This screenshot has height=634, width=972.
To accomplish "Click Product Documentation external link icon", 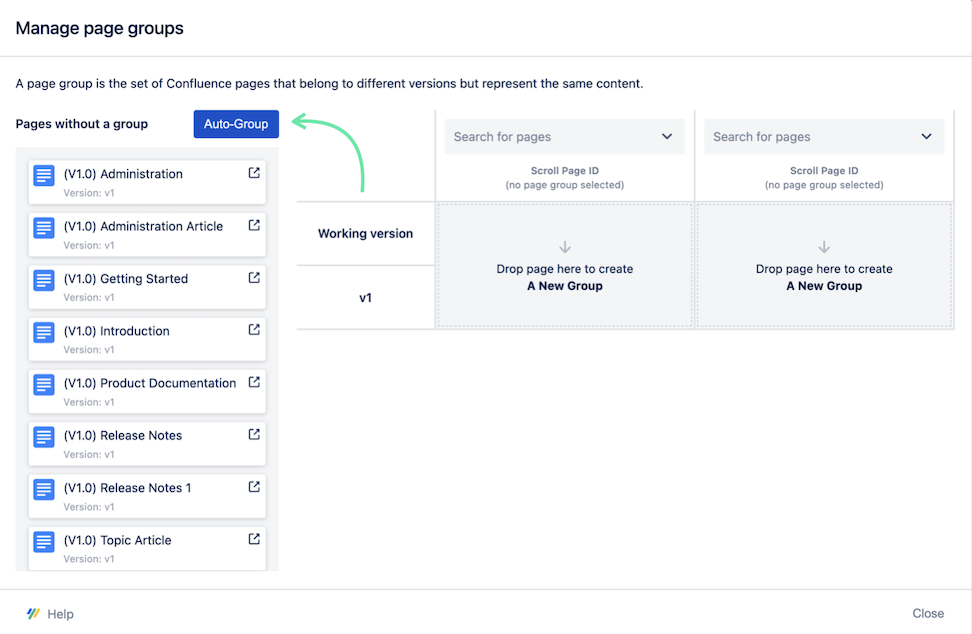I will [x=254, y=382].
